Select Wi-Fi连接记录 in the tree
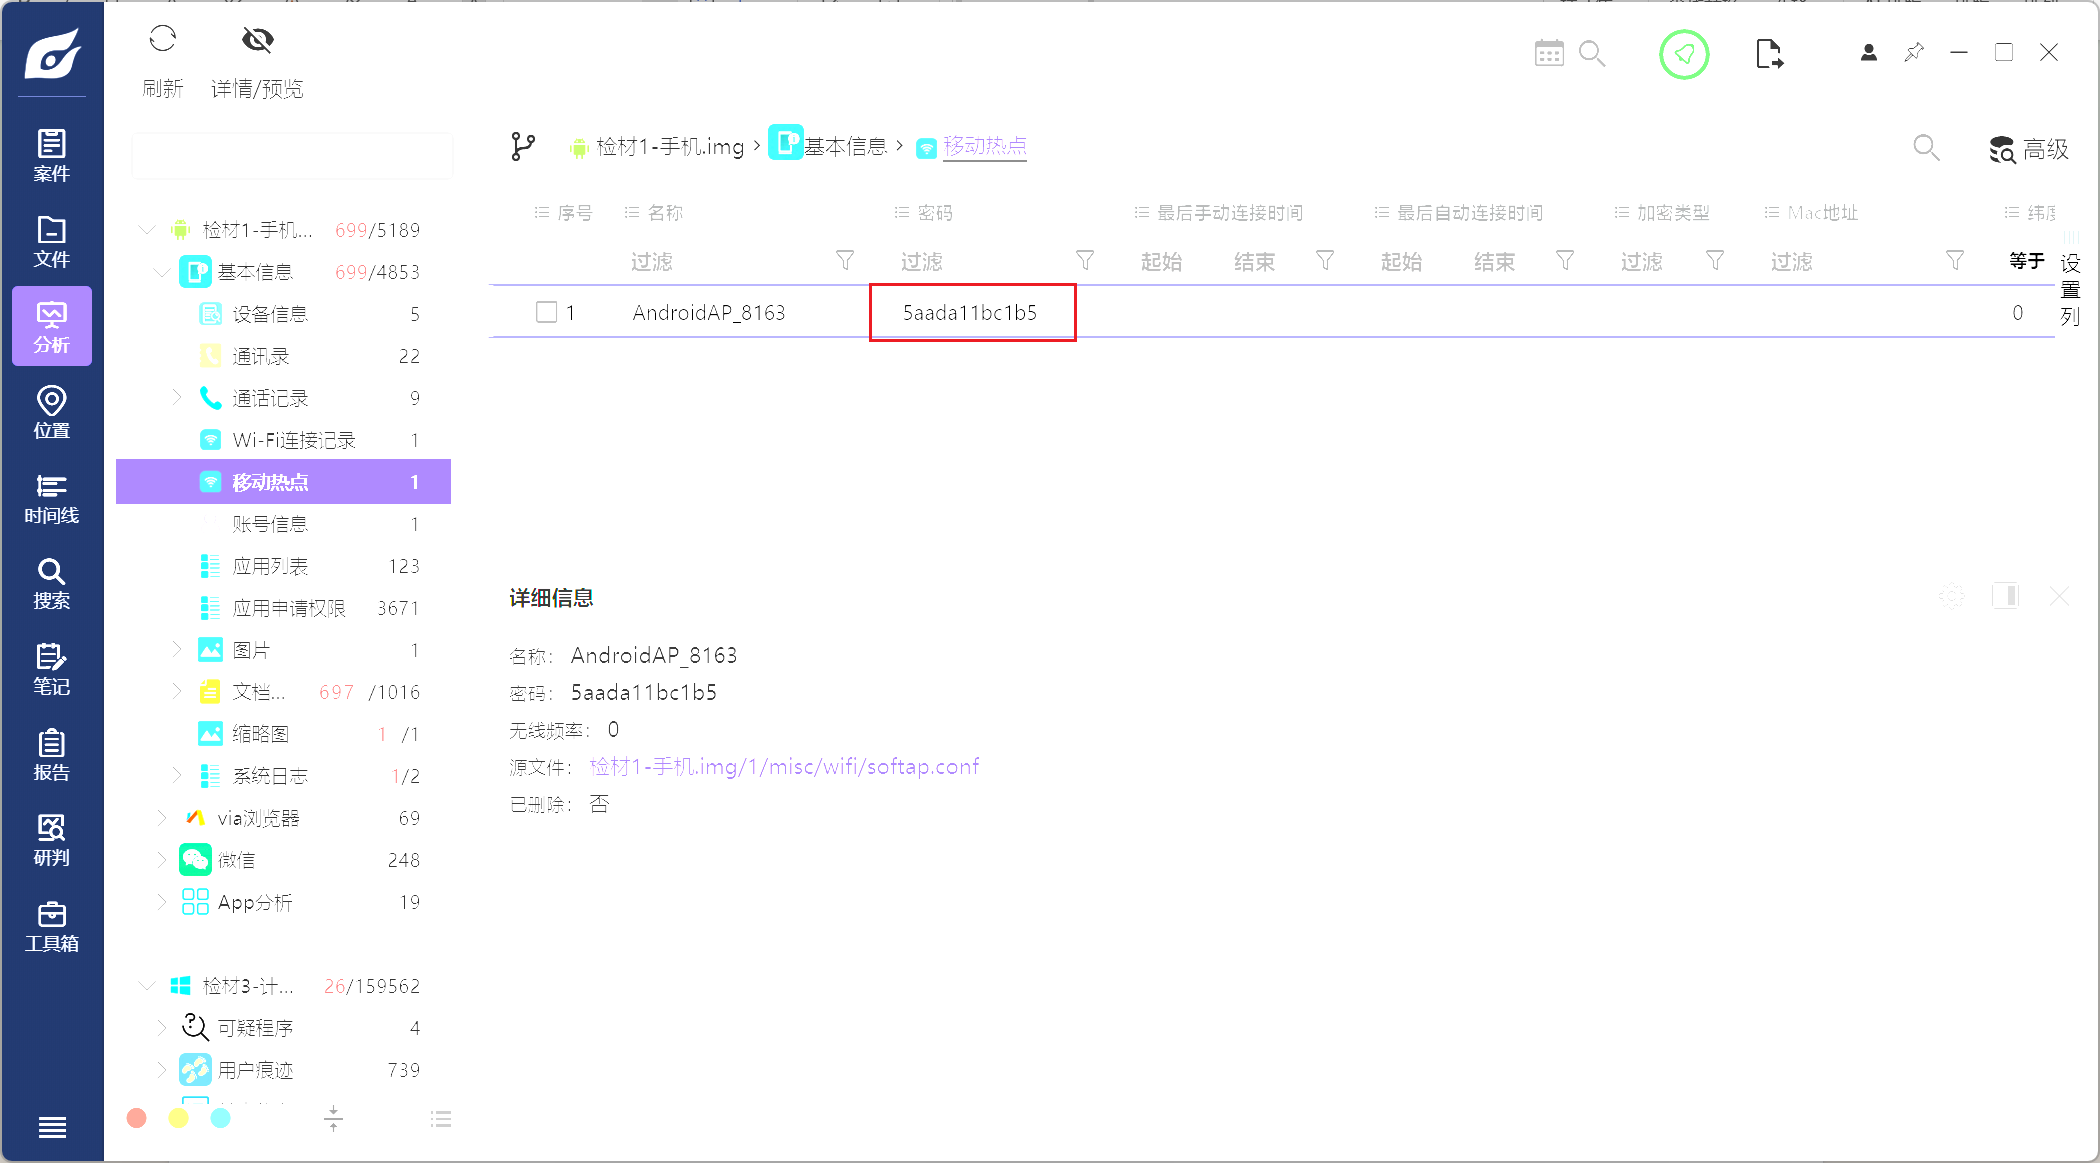This screenshot has width=2100, height=1163. coord(293,440)
